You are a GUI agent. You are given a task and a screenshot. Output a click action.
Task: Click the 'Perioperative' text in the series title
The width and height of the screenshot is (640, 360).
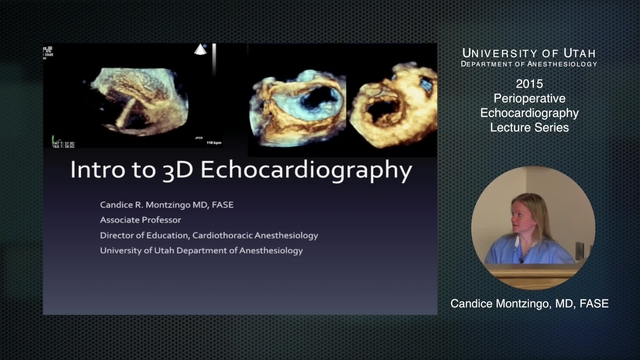pos(529,99)
